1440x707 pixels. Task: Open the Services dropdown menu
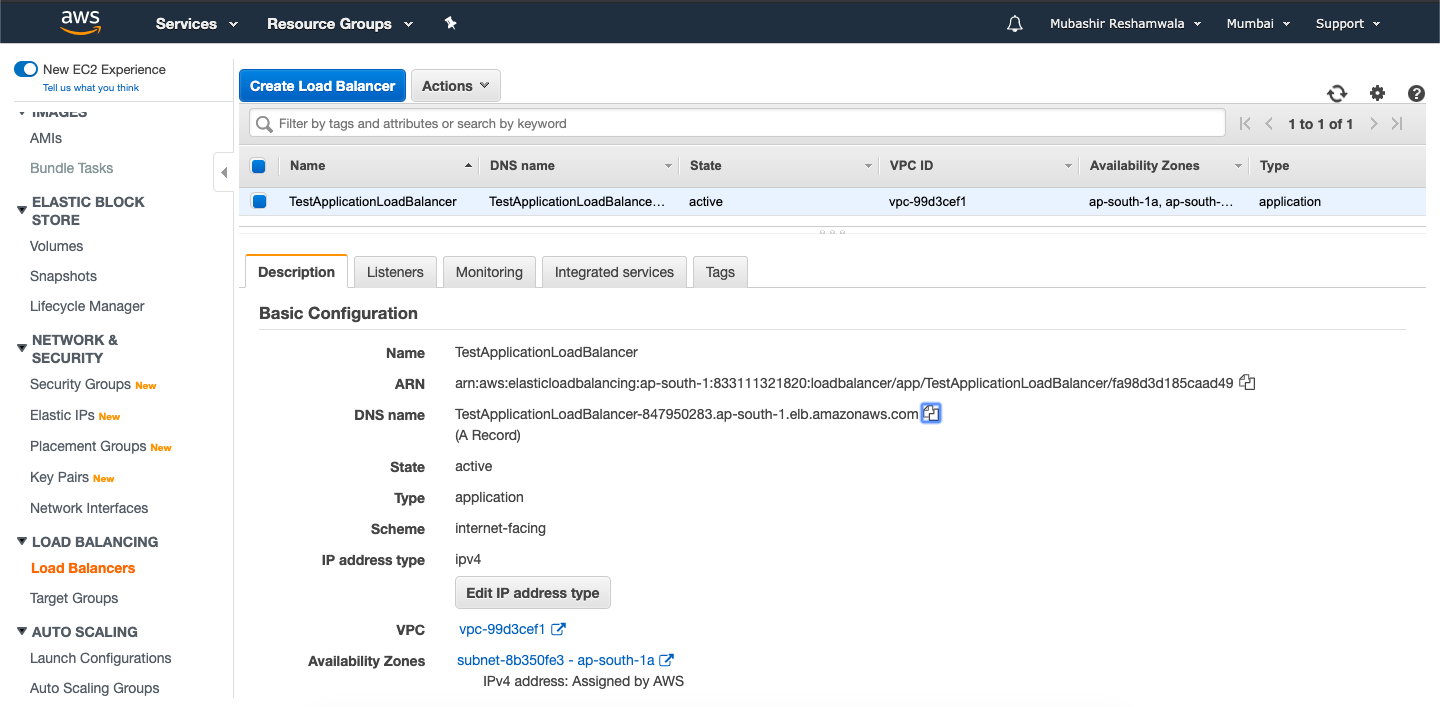pyautogui.click(x=197, y=23)
